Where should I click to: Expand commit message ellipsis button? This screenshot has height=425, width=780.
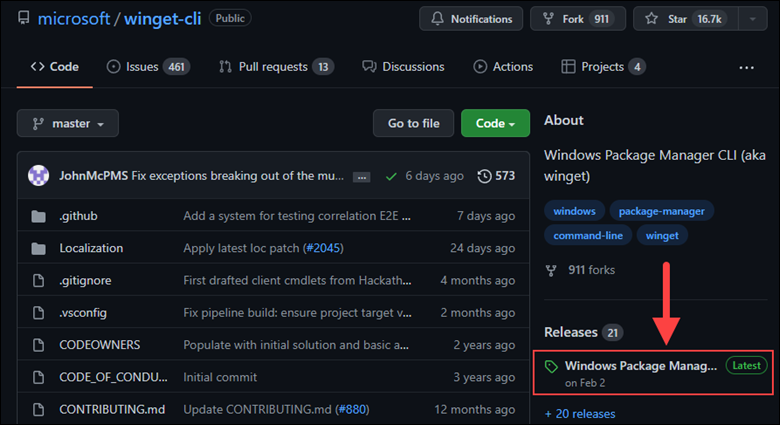[x=362, y=177]
